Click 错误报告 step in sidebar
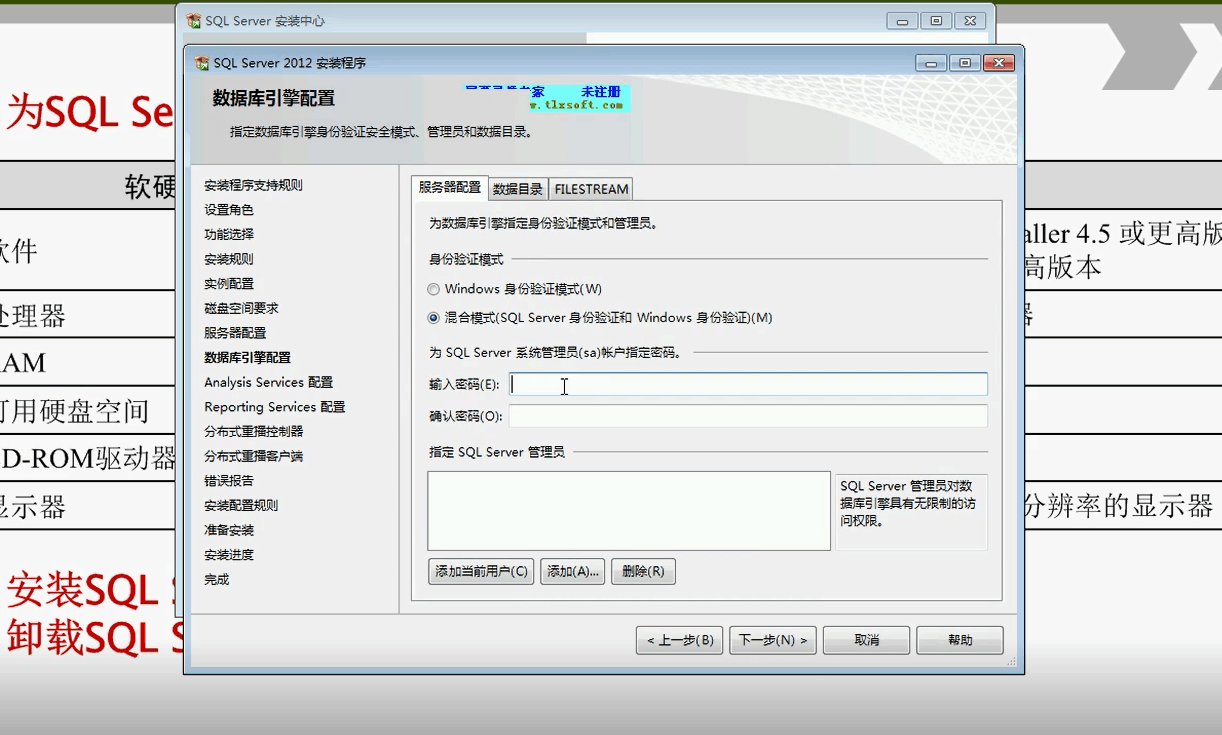The height and width of the screenshot is (735, 1222). click(x=229, y=481)
